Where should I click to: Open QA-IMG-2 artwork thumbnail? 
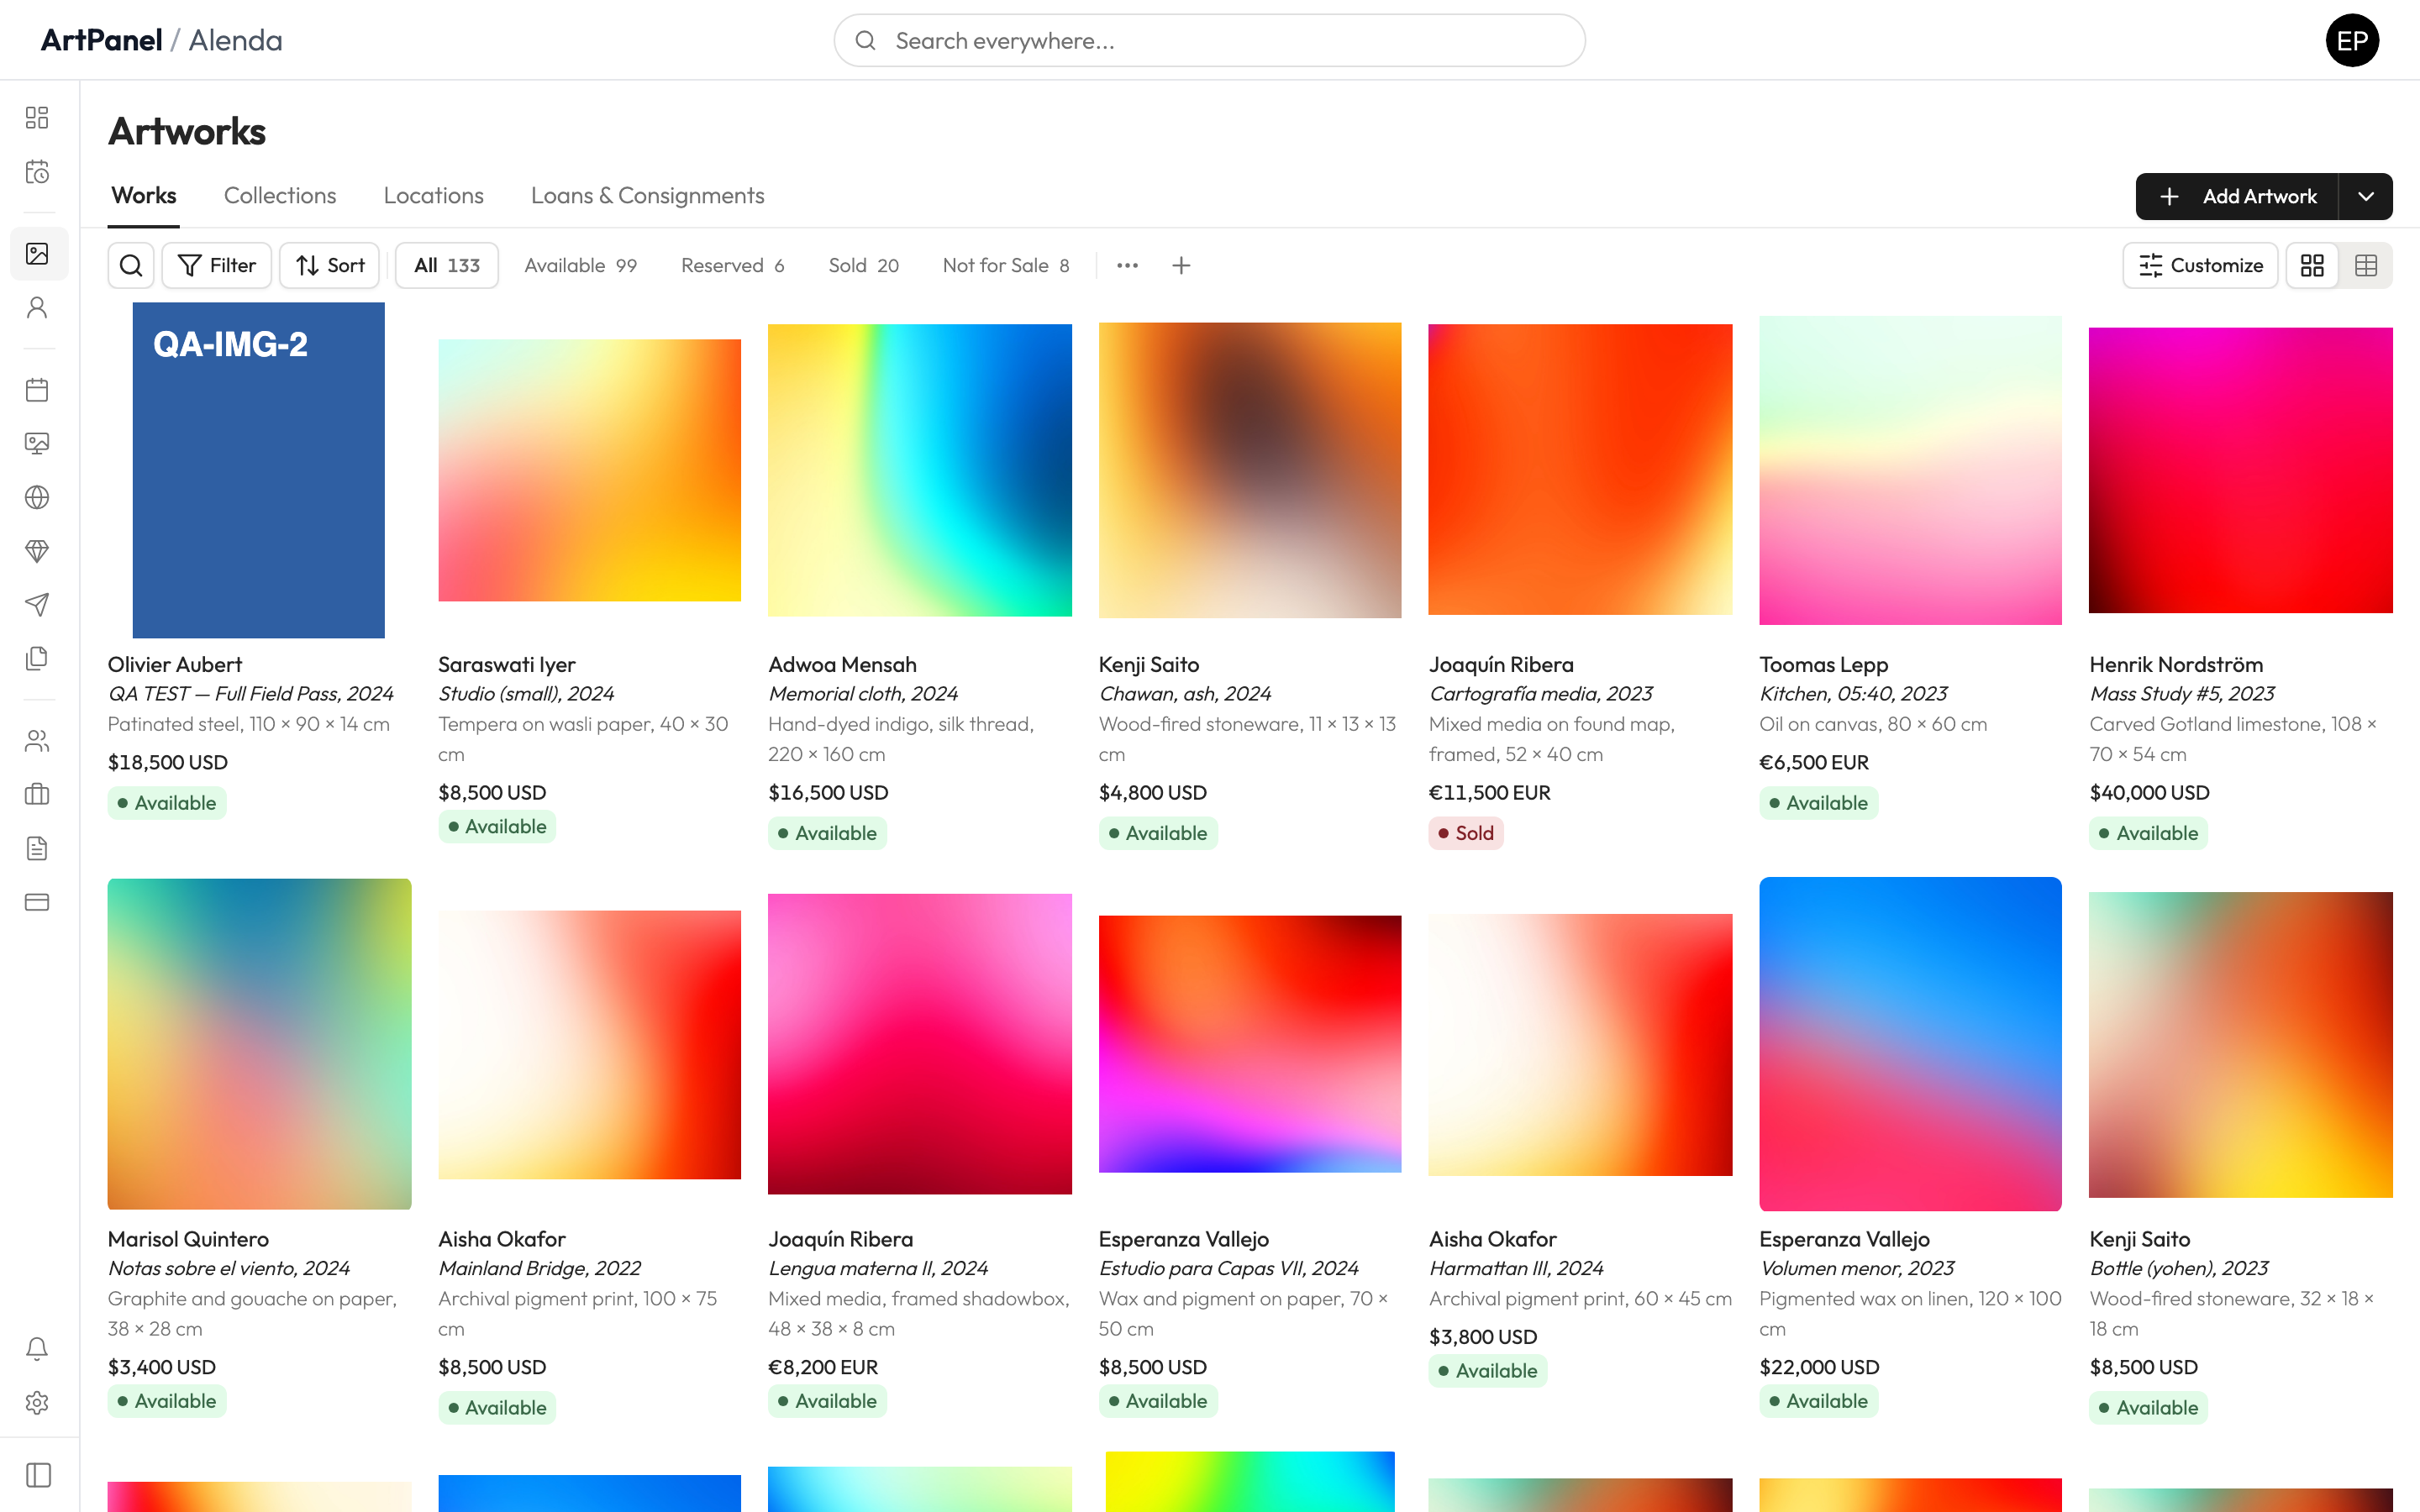tap(259, 470)
